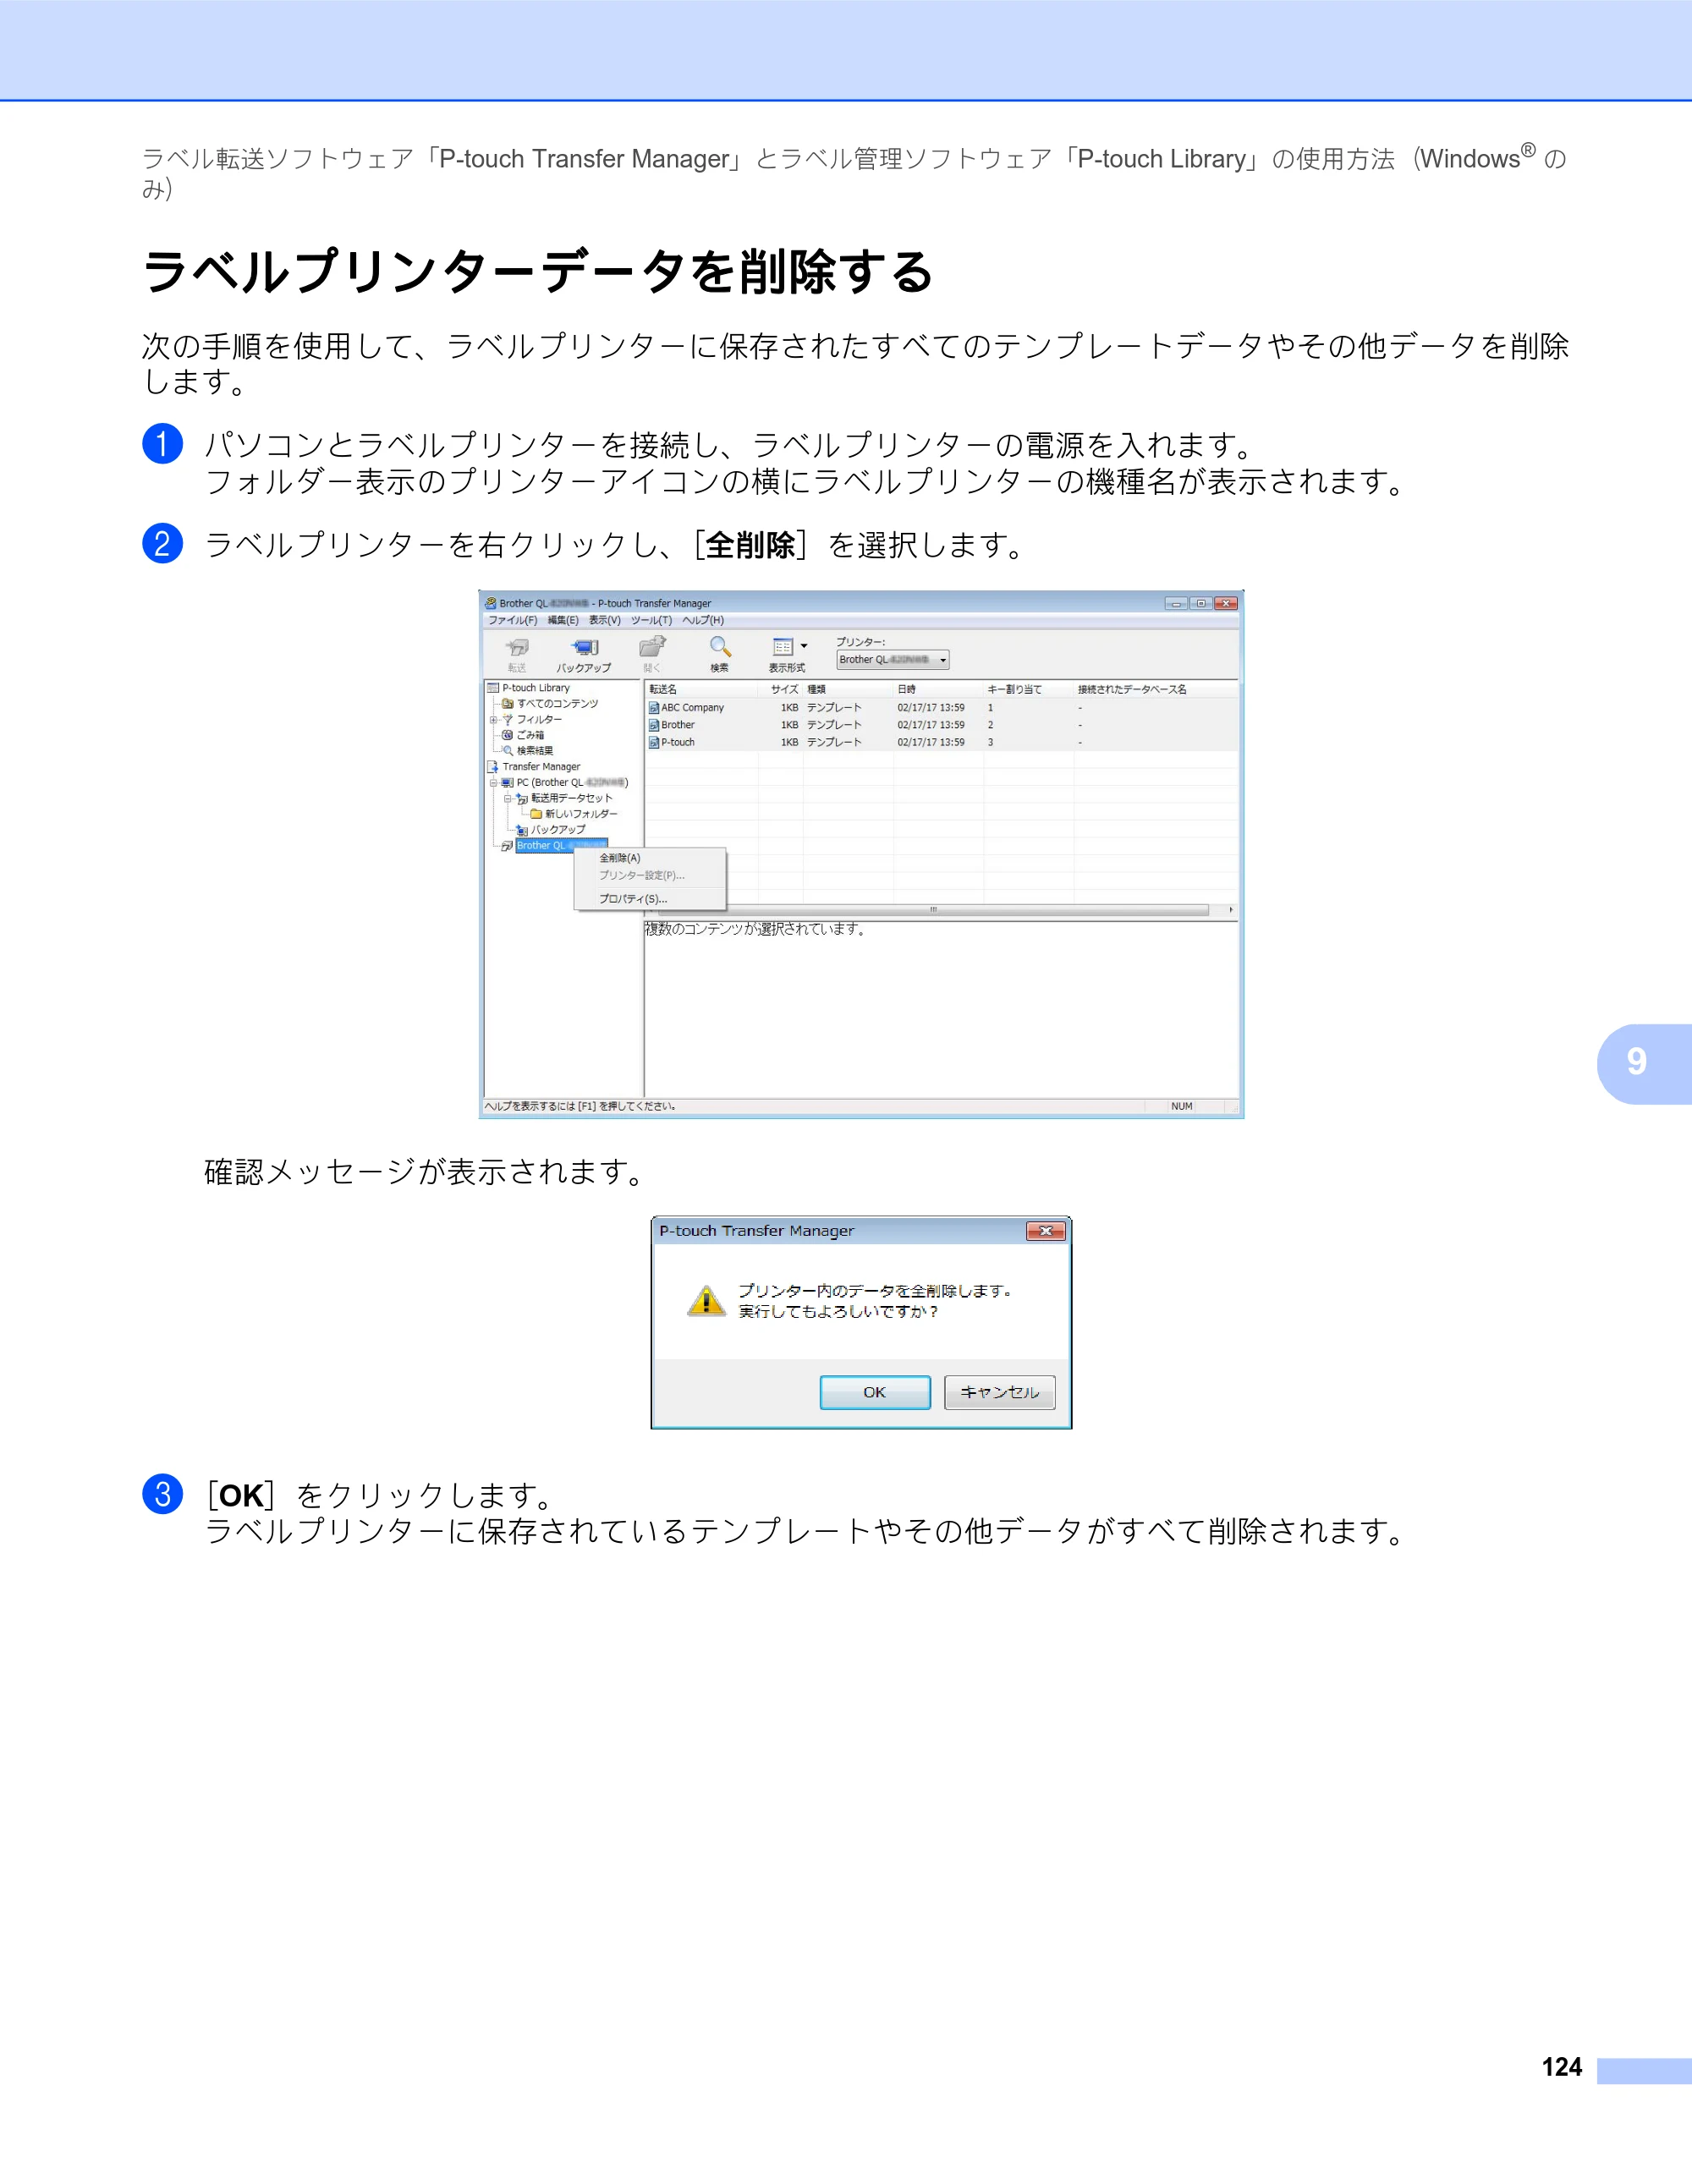This screenshot has width=1692, height=2184.
Task: Click キャンセル in the confirmation dialog
Action: 1000,1392
